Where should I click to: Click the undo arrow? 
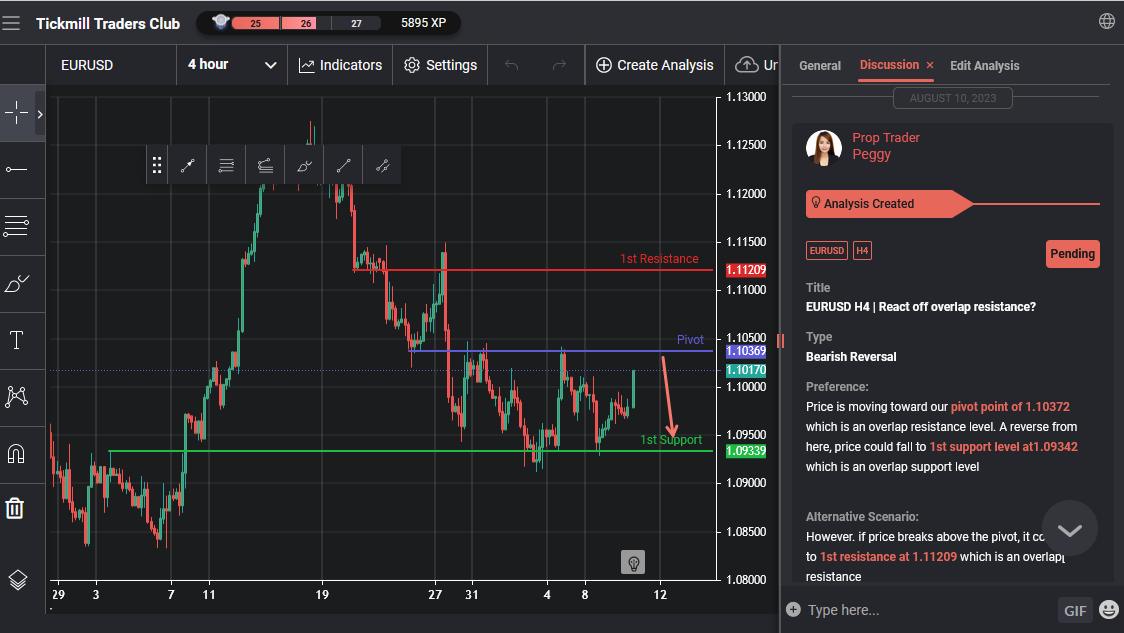pyautogui.click(x=511, y=65)
